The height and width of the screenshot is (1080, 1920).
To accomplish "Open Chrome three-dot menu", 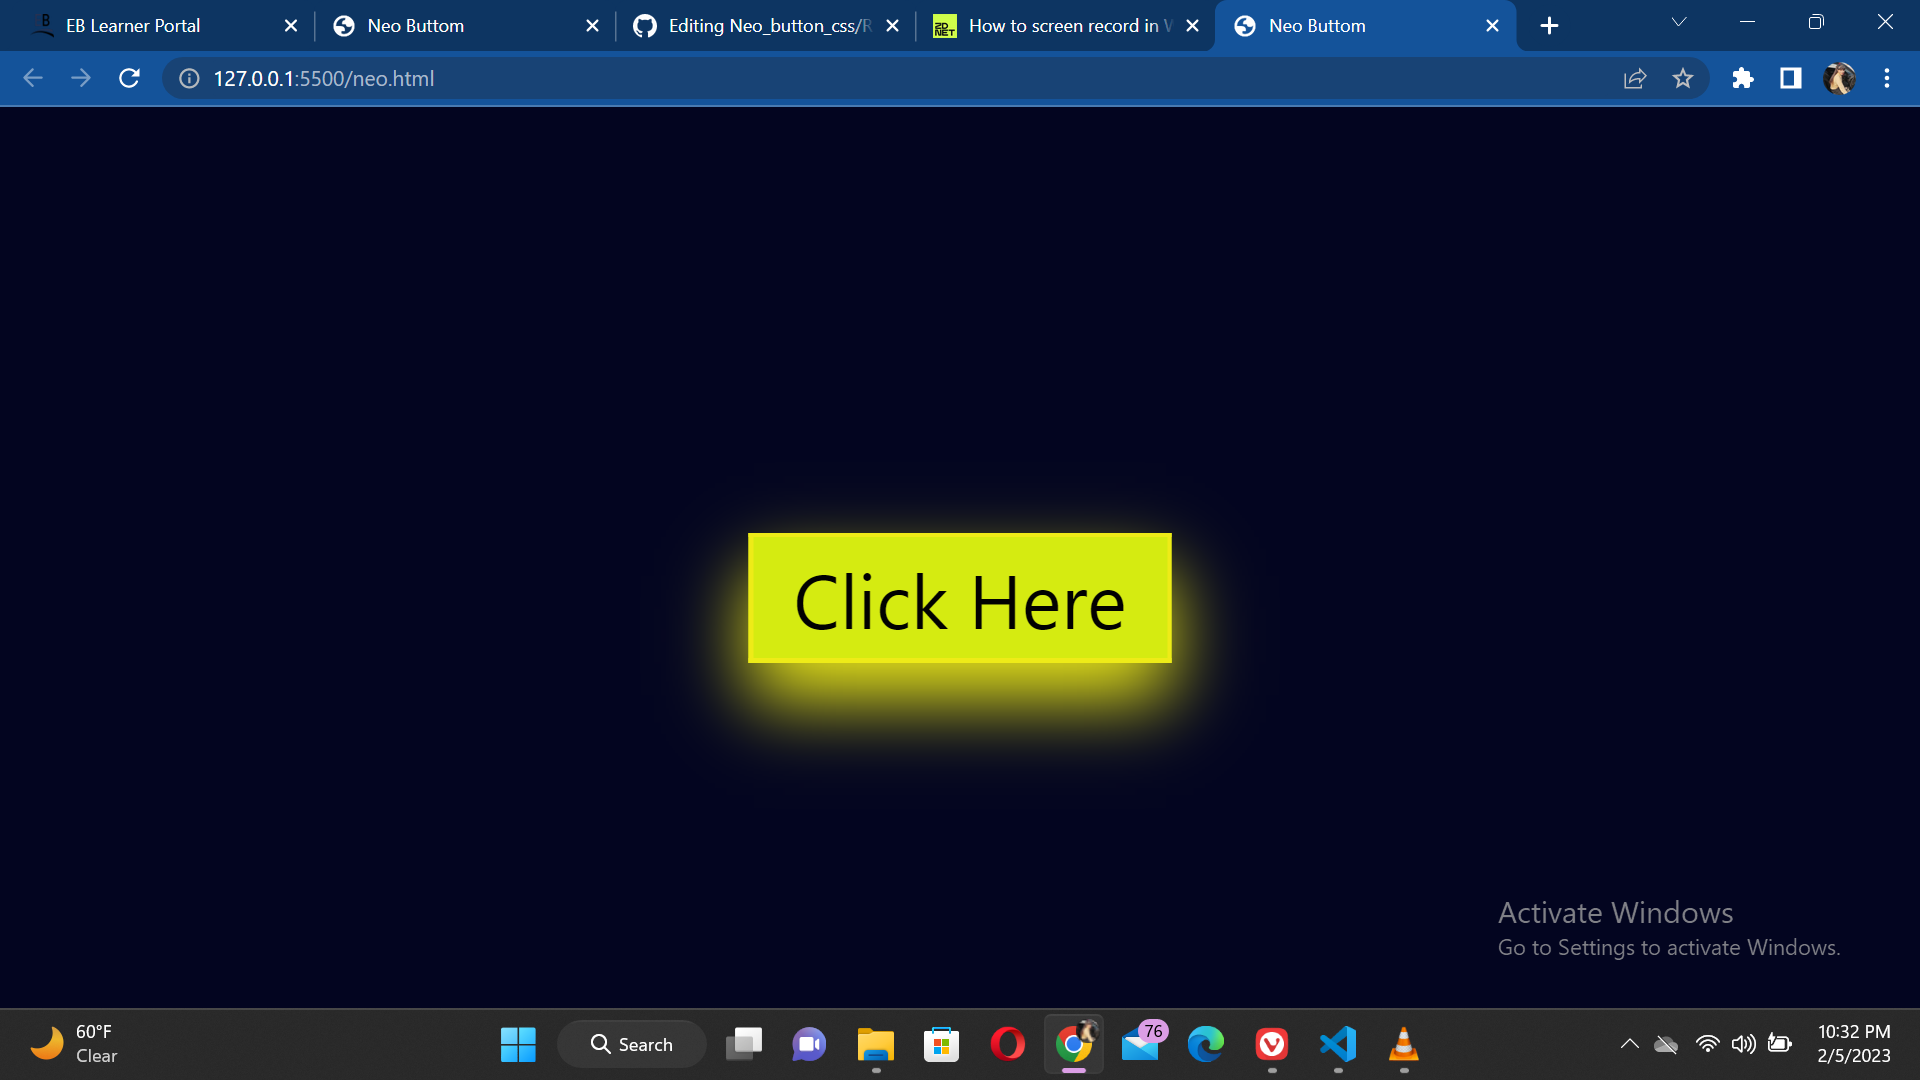I will [x=1887, y=78].
